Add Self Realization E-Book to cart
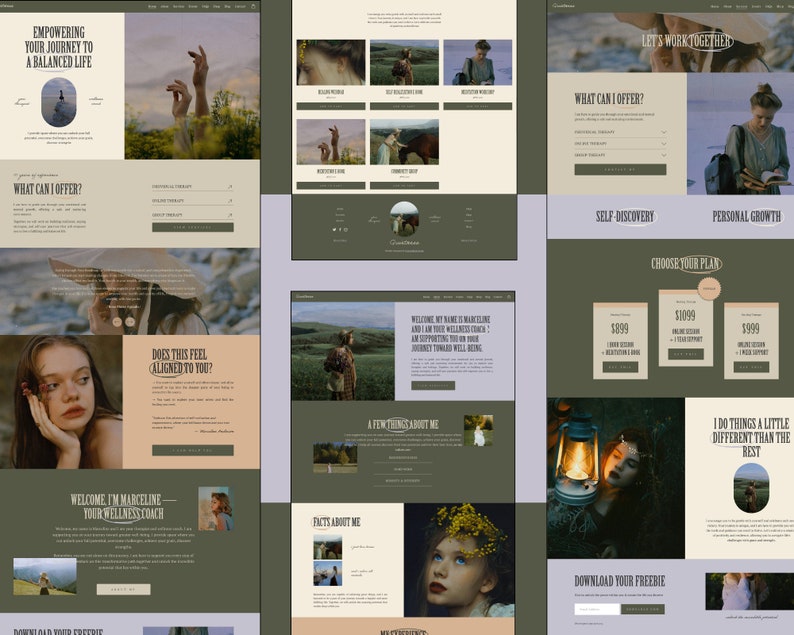The height and width of the screenshot is (635, 794). point(404,106)
